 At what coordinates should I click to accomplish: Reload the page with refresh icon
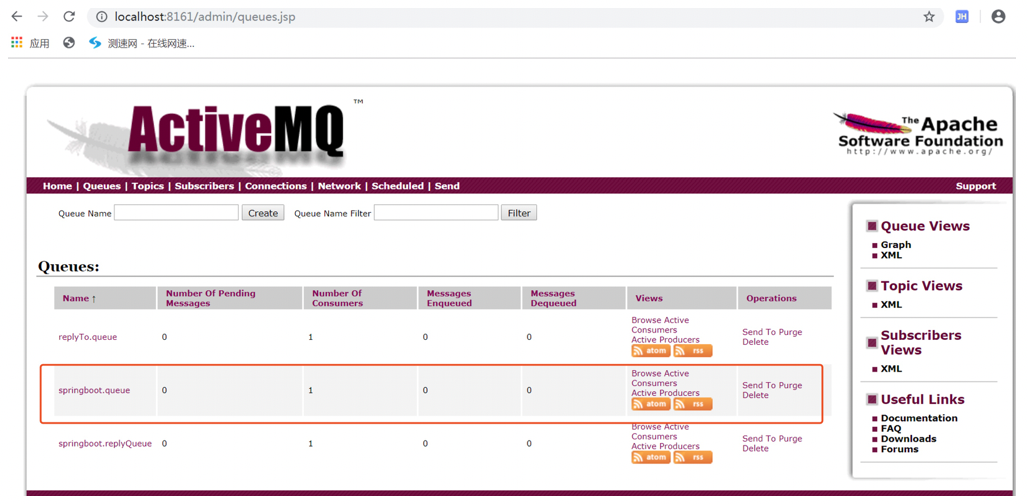point(69,16)
